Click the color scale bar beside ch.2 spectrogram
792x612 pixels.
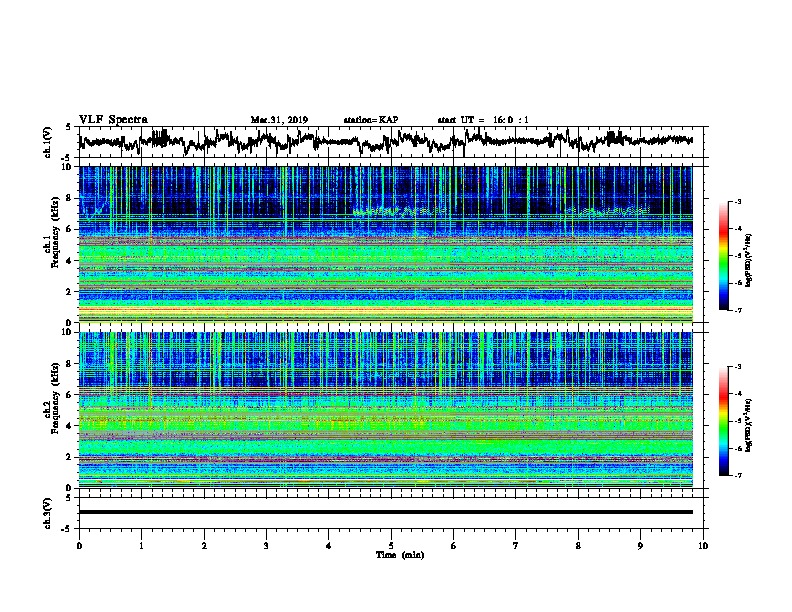[x=723, y=421]
